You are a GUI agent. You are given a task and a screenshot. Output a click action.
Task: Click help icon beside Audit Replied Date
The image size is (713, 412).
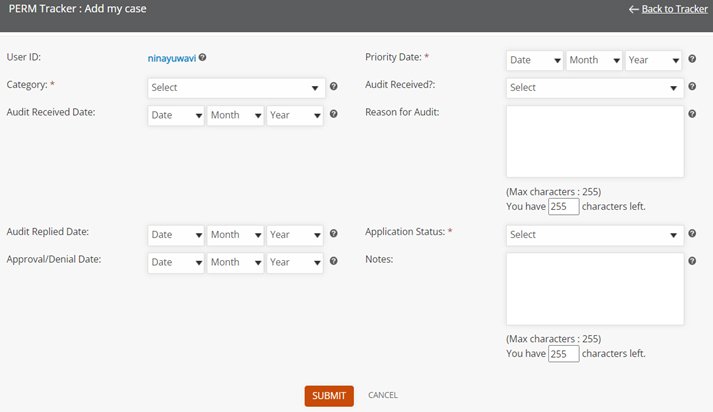(334, 234)
